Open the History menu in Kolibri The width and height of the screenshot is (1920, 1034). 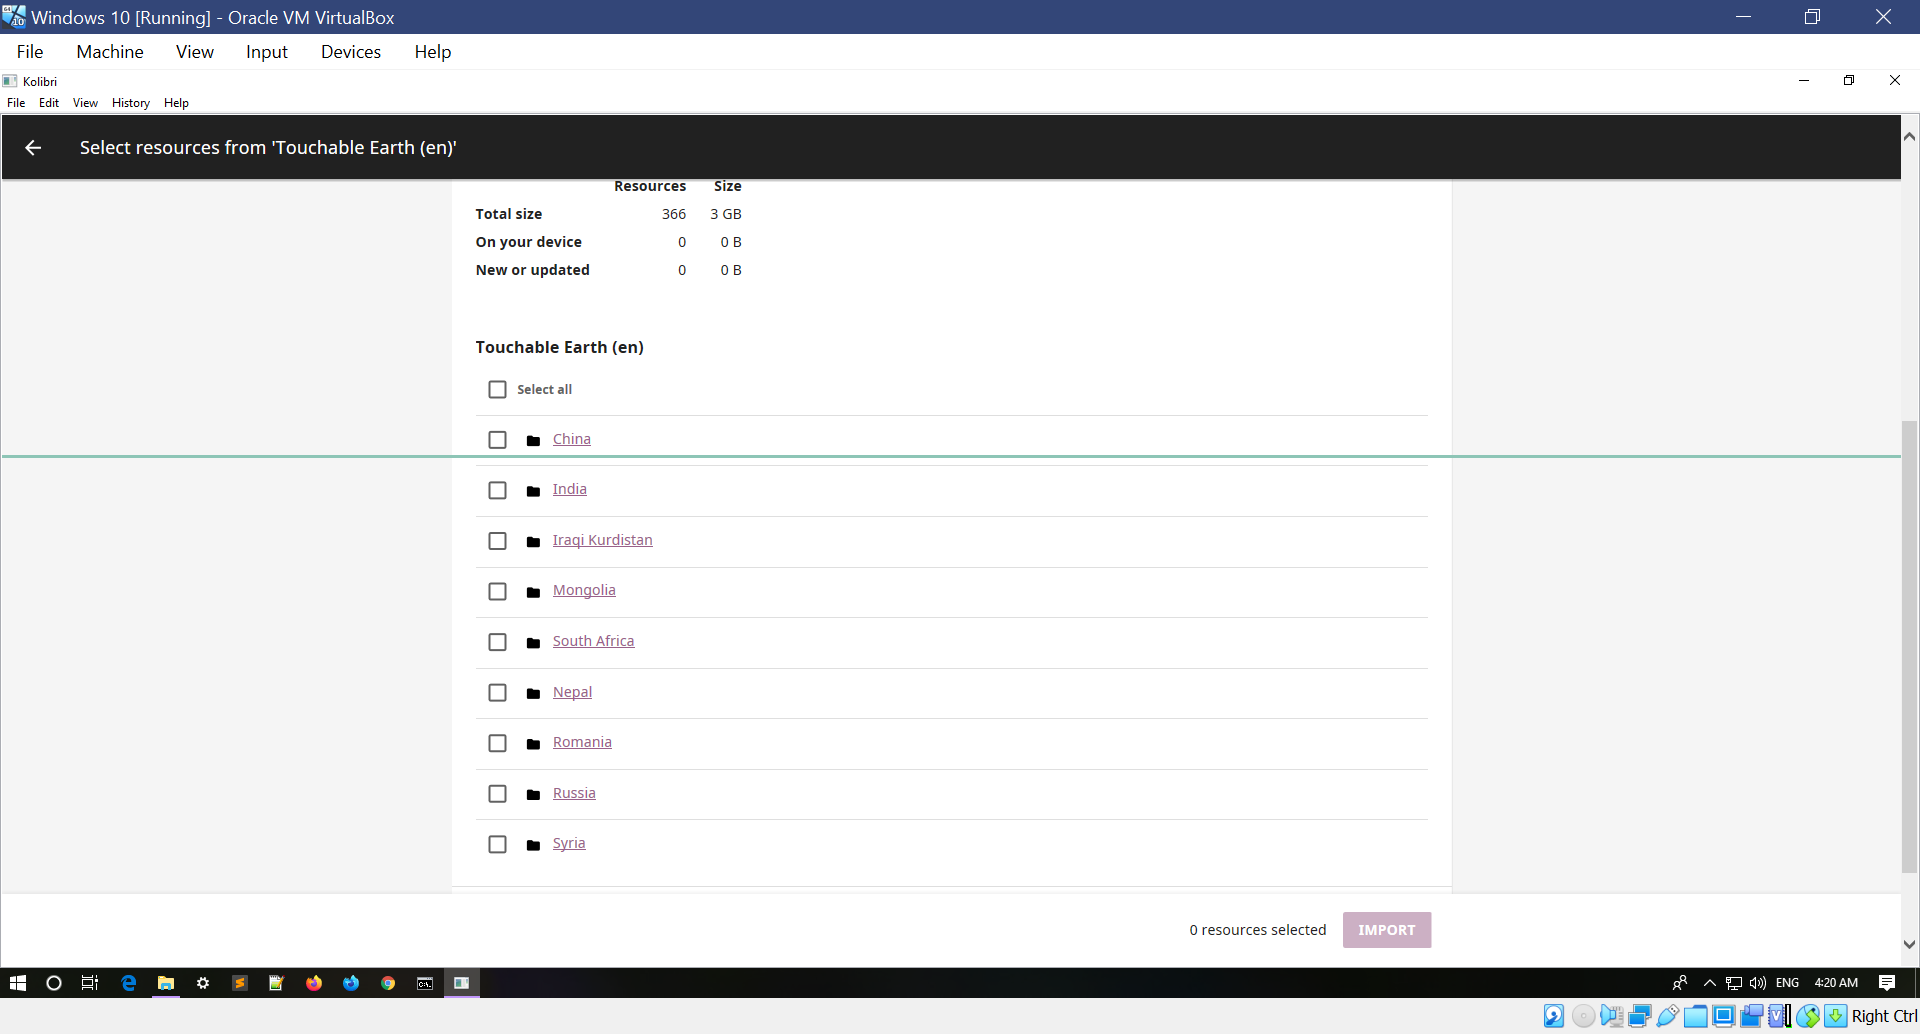[x=130, y=102]
